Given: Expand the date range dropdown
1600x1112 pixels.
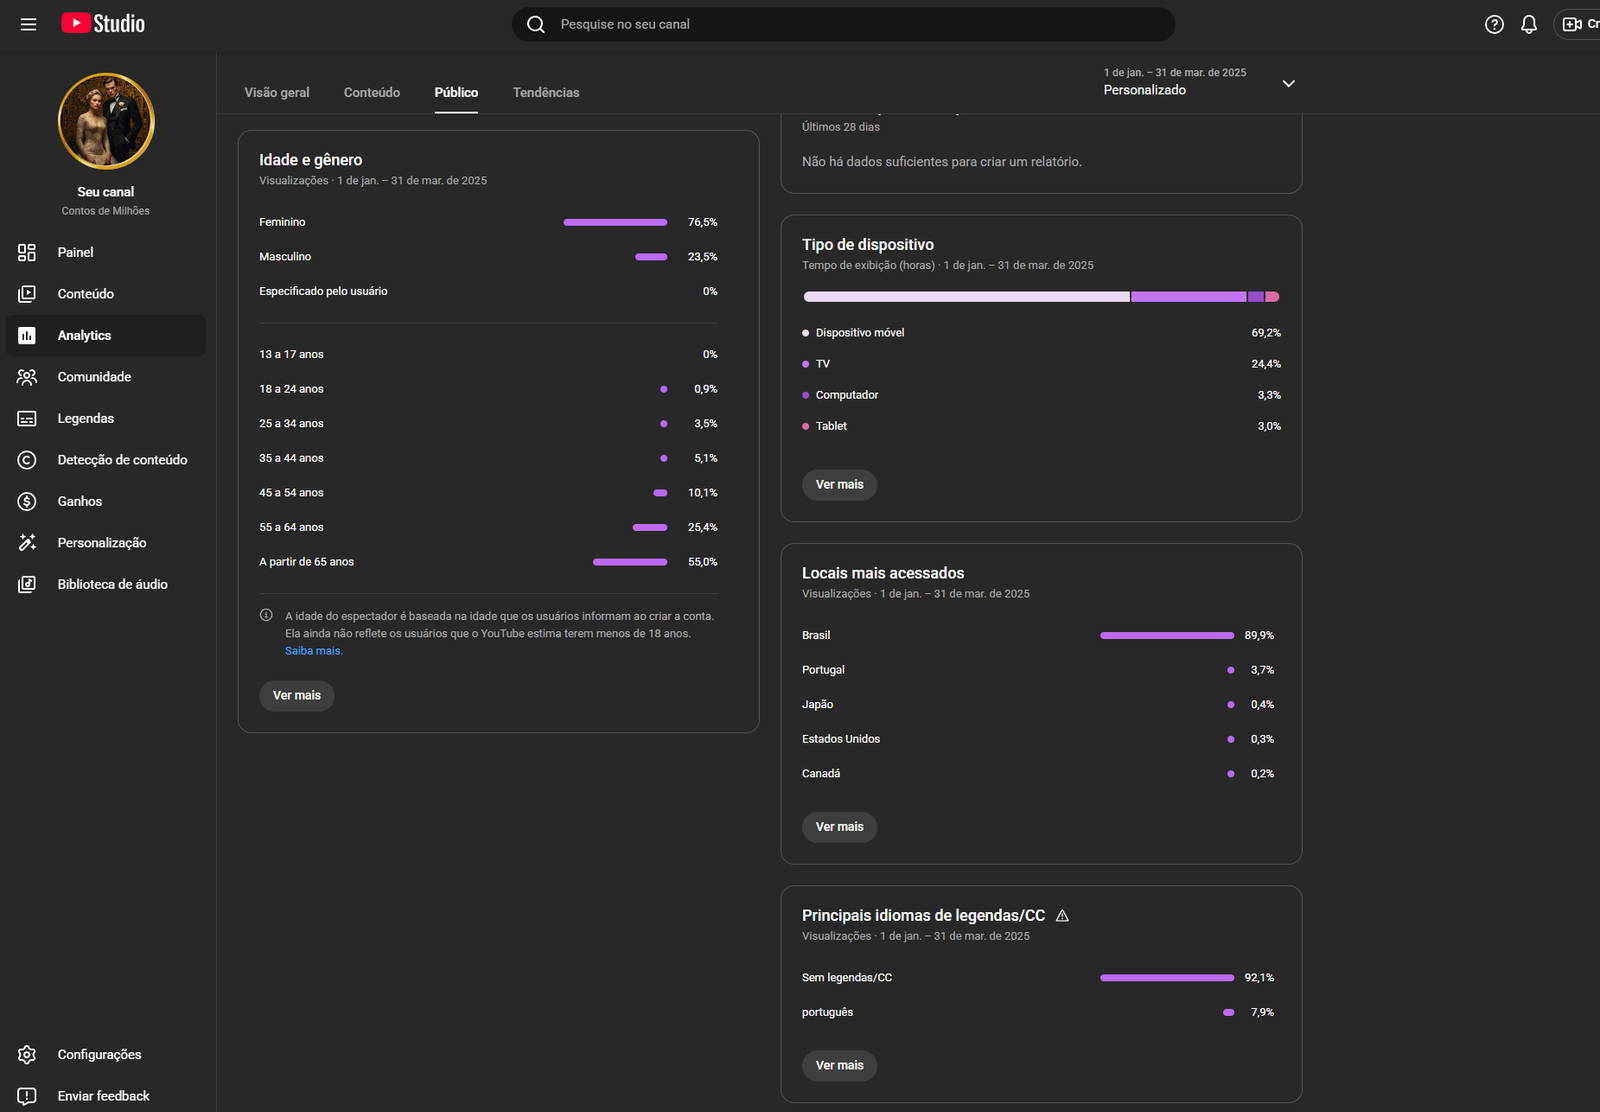Looking at the screenshot, I should click(1288, 83).
